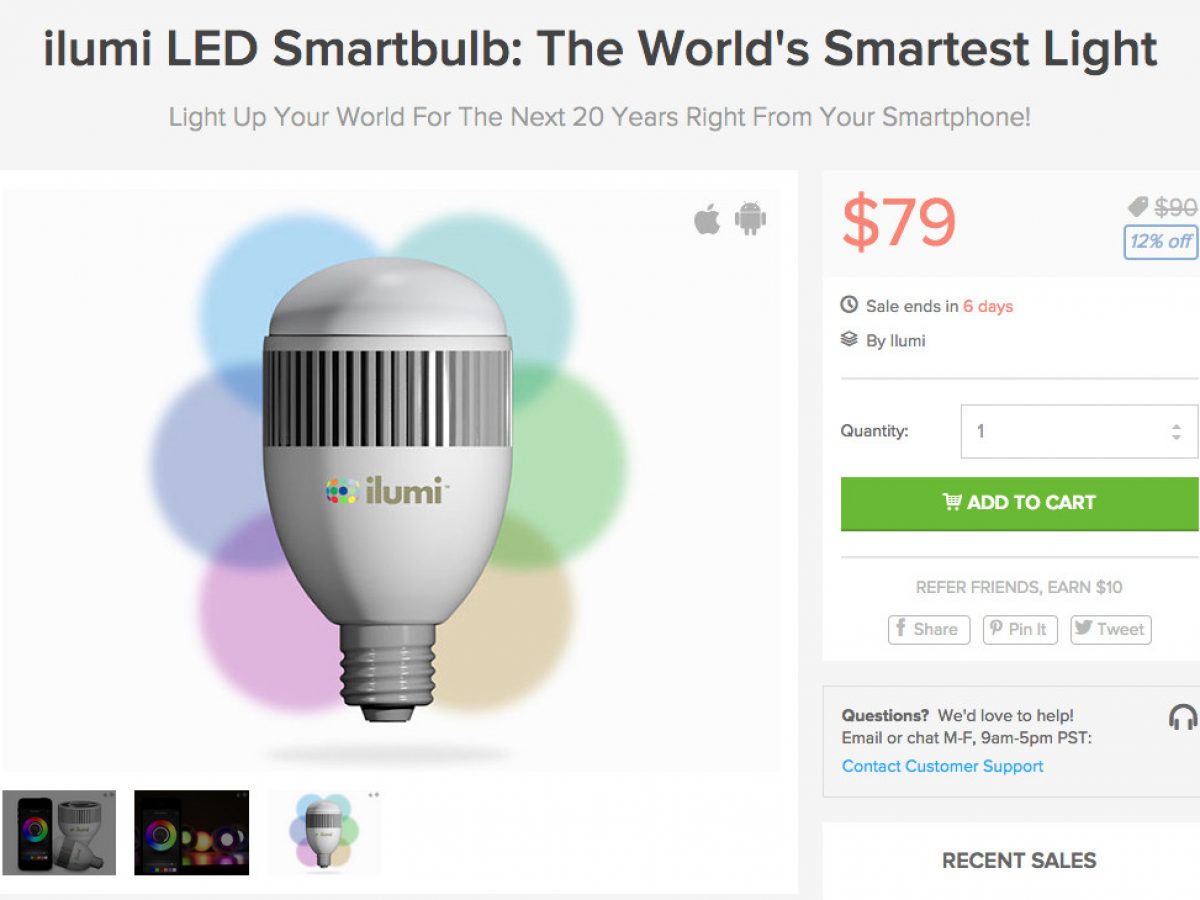Click the 12% off discount badge
Screen dimensions: 1200x900
pos(1161,241)
